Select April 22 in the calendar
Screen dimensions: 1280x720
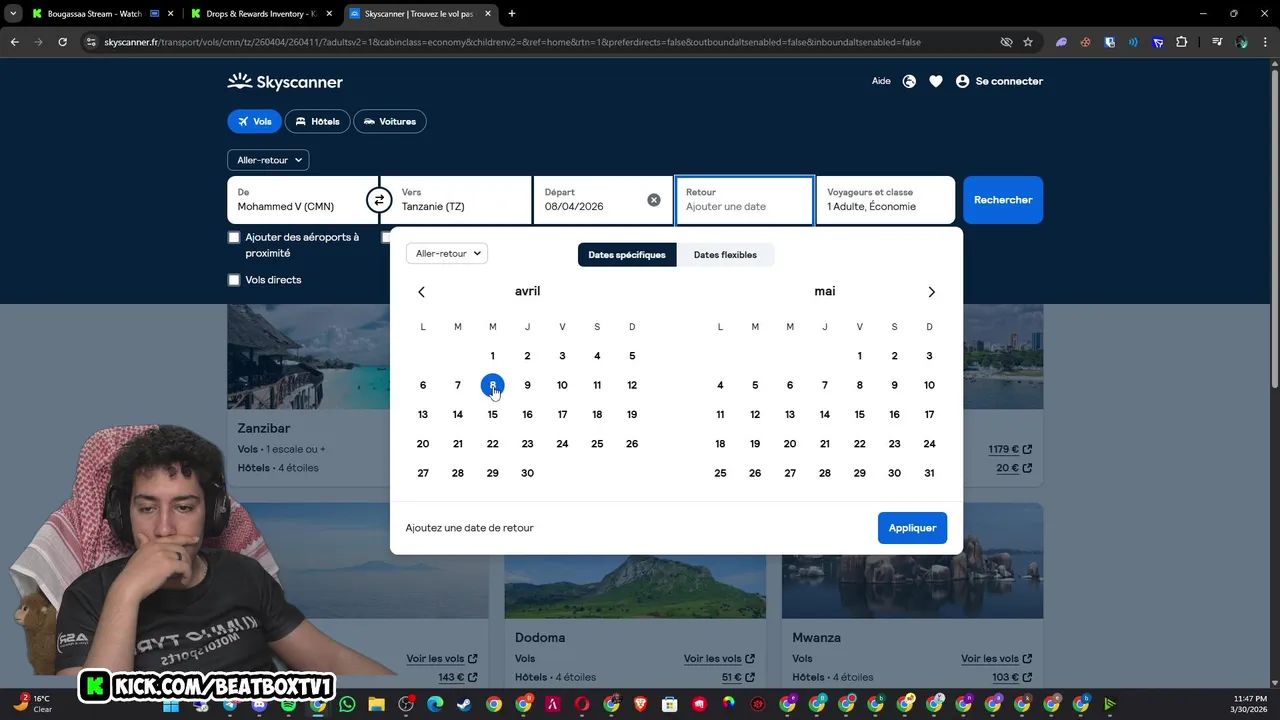pos(492,444)
